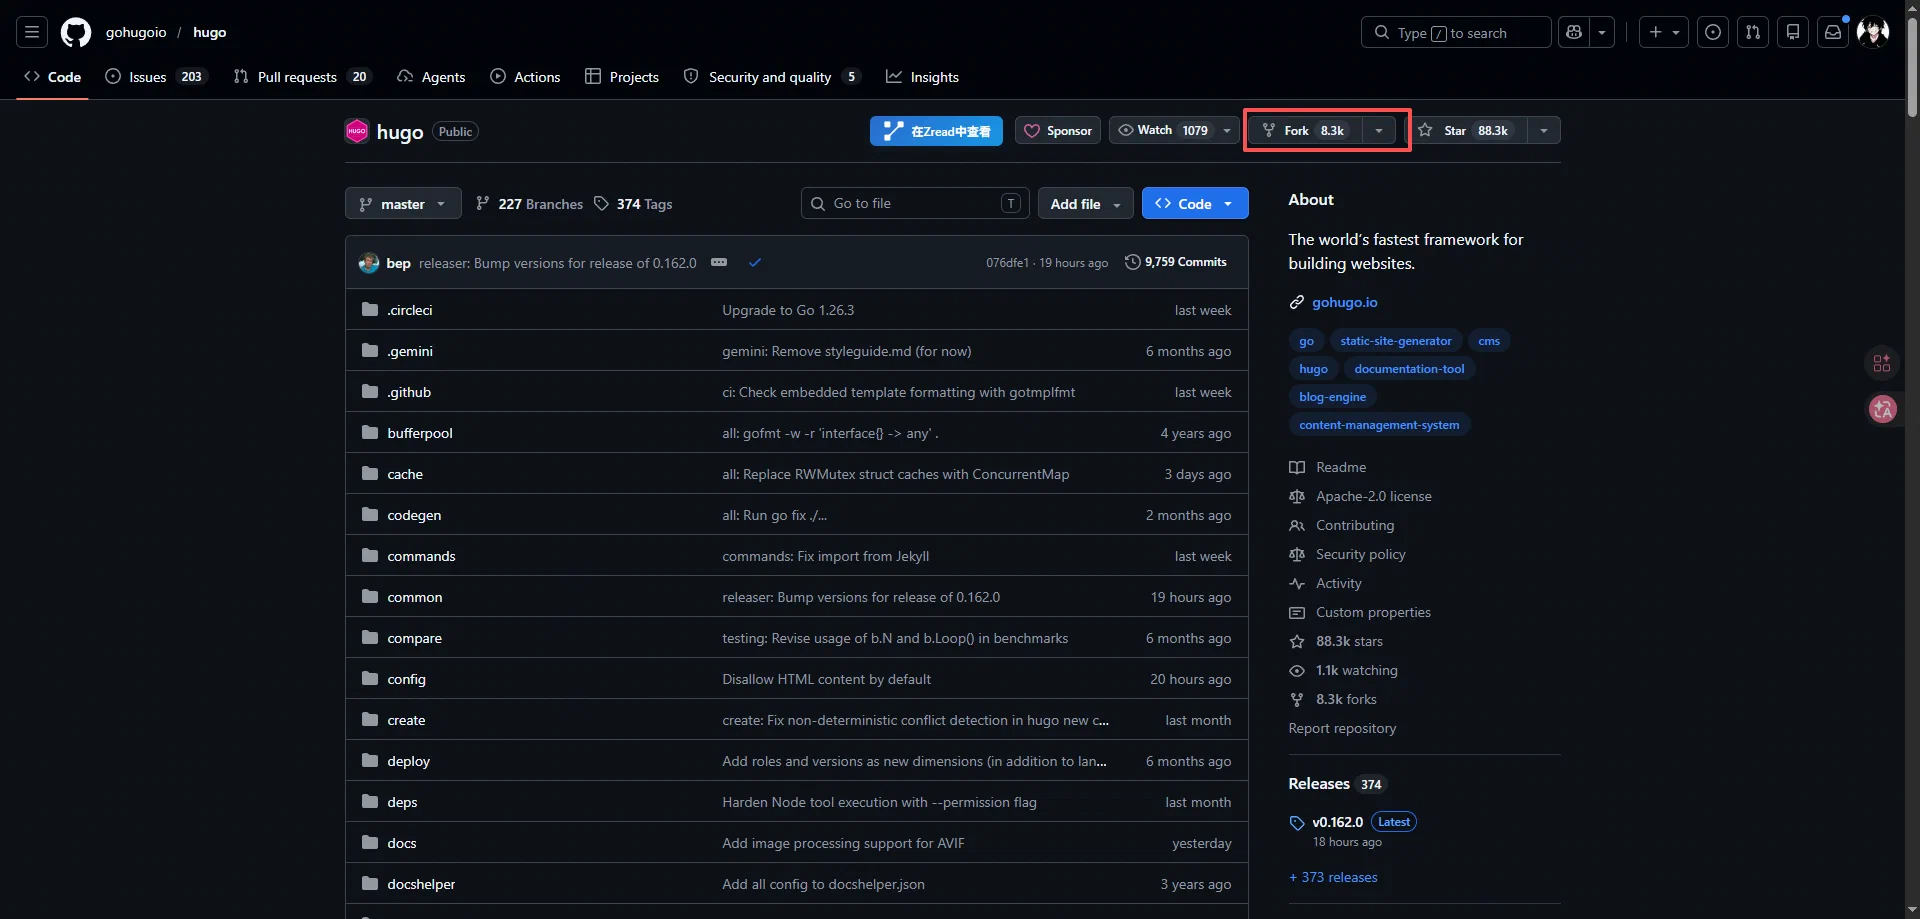Open the Star lists dropdown arrow
This screenshot has width=1920, height=919.
coord(1544,131)
